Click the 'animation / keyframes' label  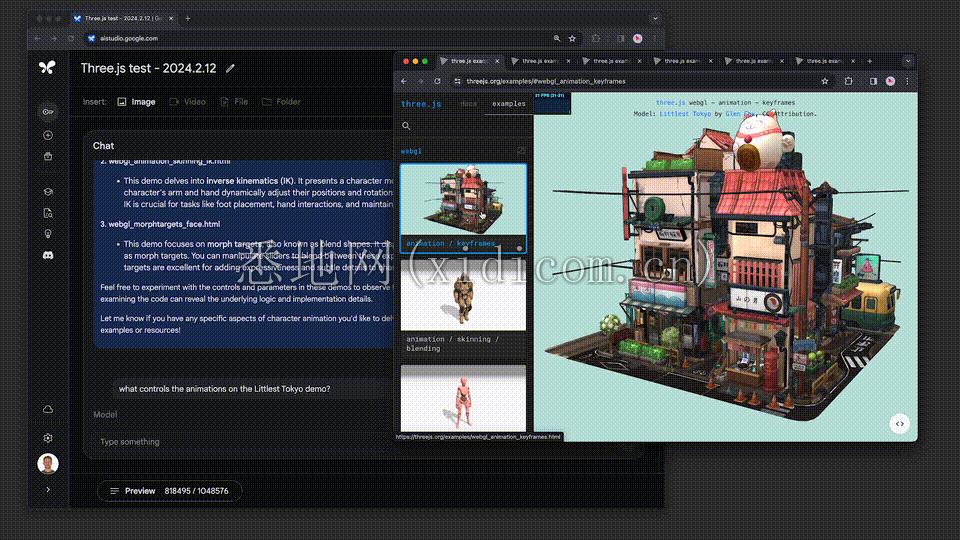[x=451, y=244]
